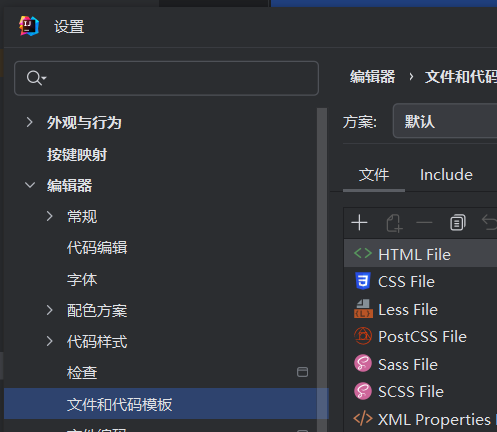Click project-level icon beside 检查

(x=302, y=372)
